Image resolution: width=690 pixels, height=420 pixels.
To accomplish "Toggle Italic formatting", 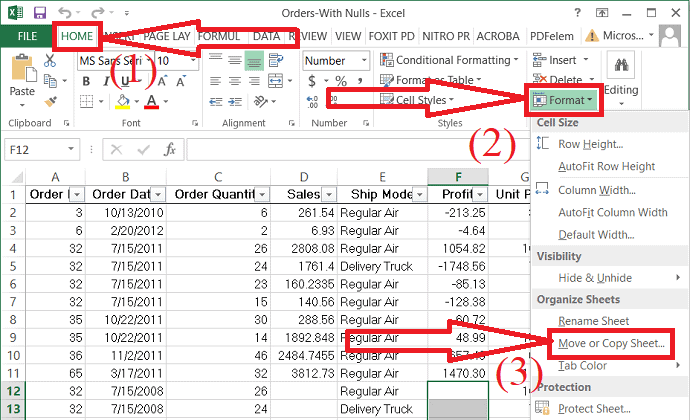I will (x=106, y=81).
